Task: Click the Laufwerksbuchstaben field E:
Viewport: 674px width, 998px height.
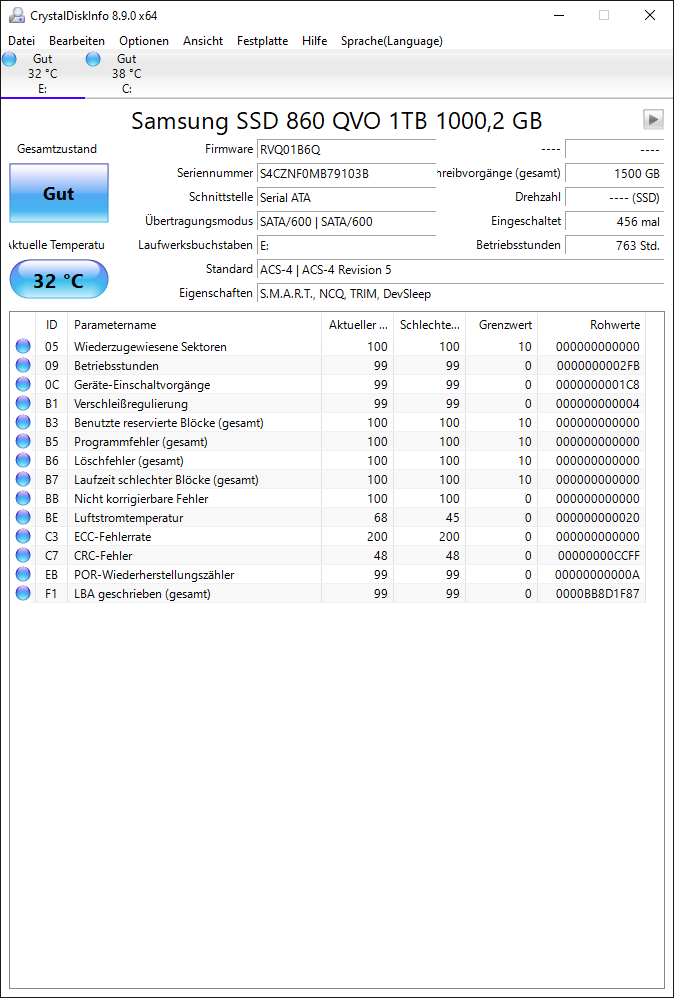Action: click(346, 246)
